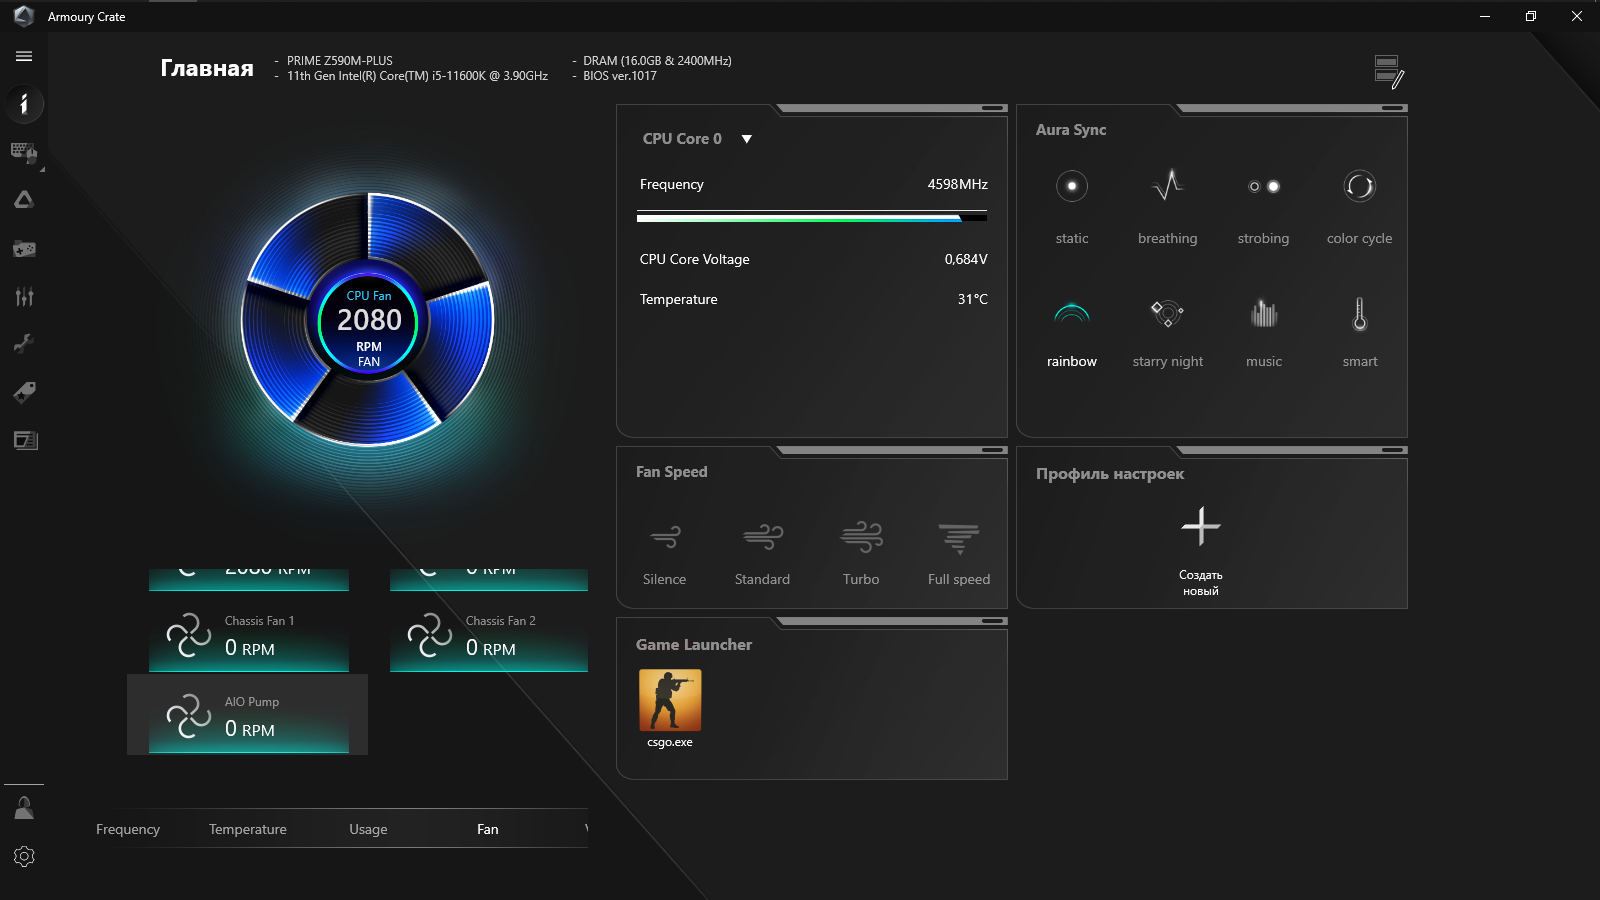Click the Game Launcher panel title
This screenshot has width=1600, height=900.
tap(694, 645)
